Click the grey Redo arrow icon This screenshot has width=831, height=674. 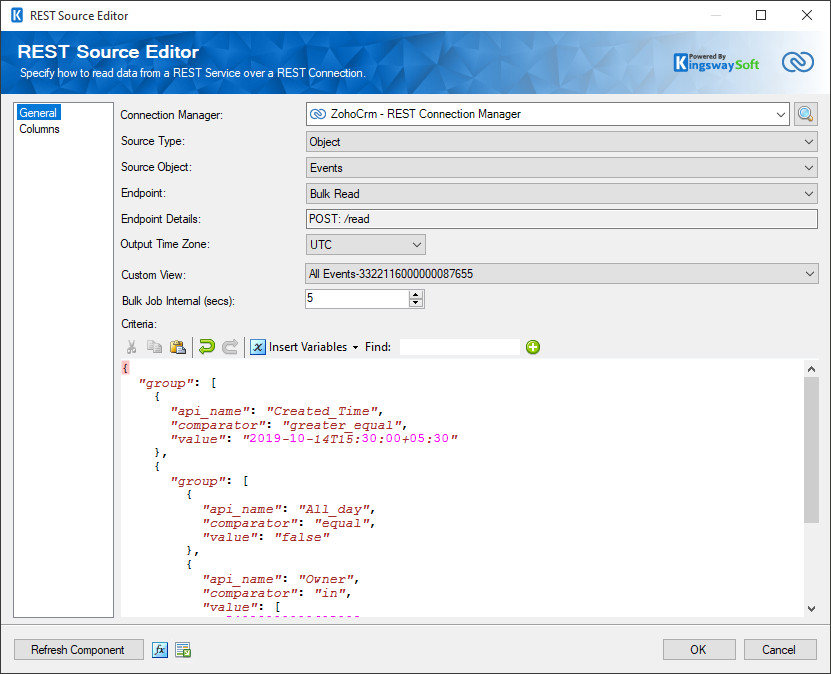[230, 347]
